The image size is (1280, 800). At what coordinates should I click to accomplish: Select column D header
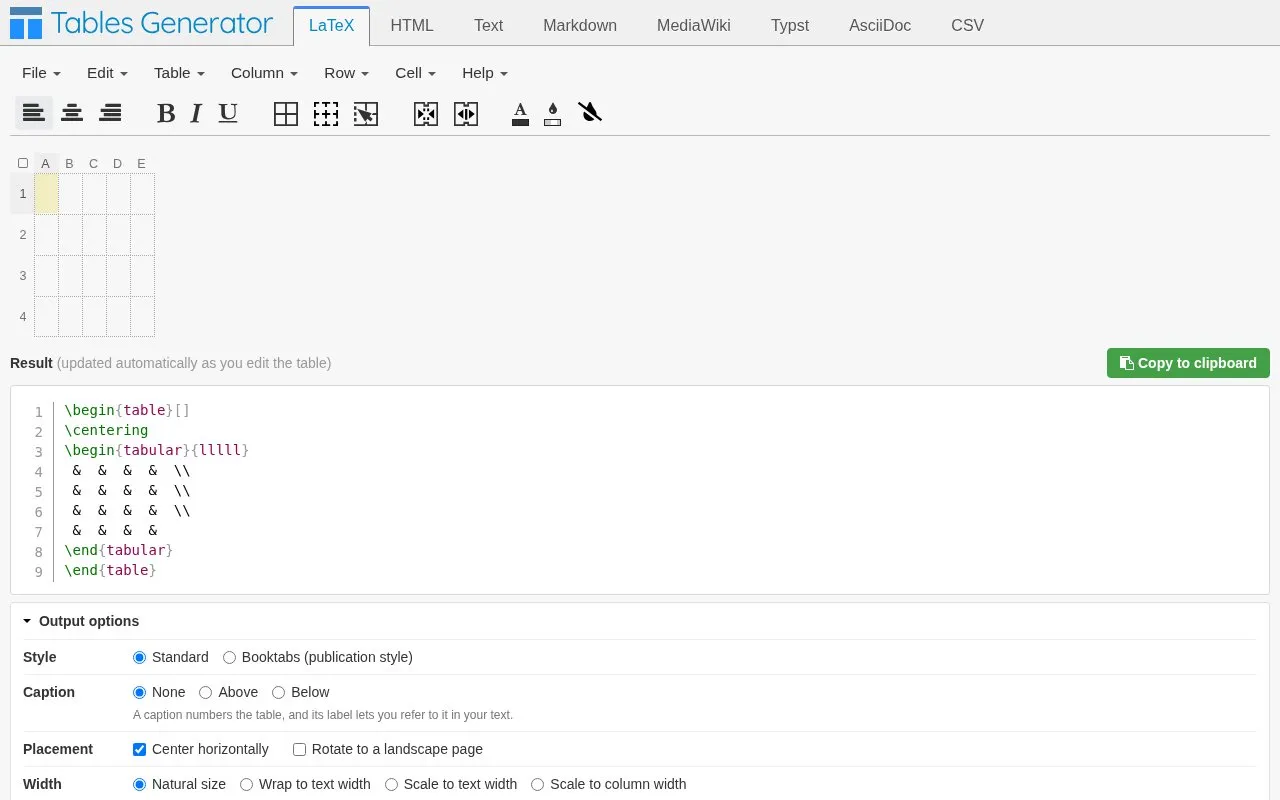[118, 163]
